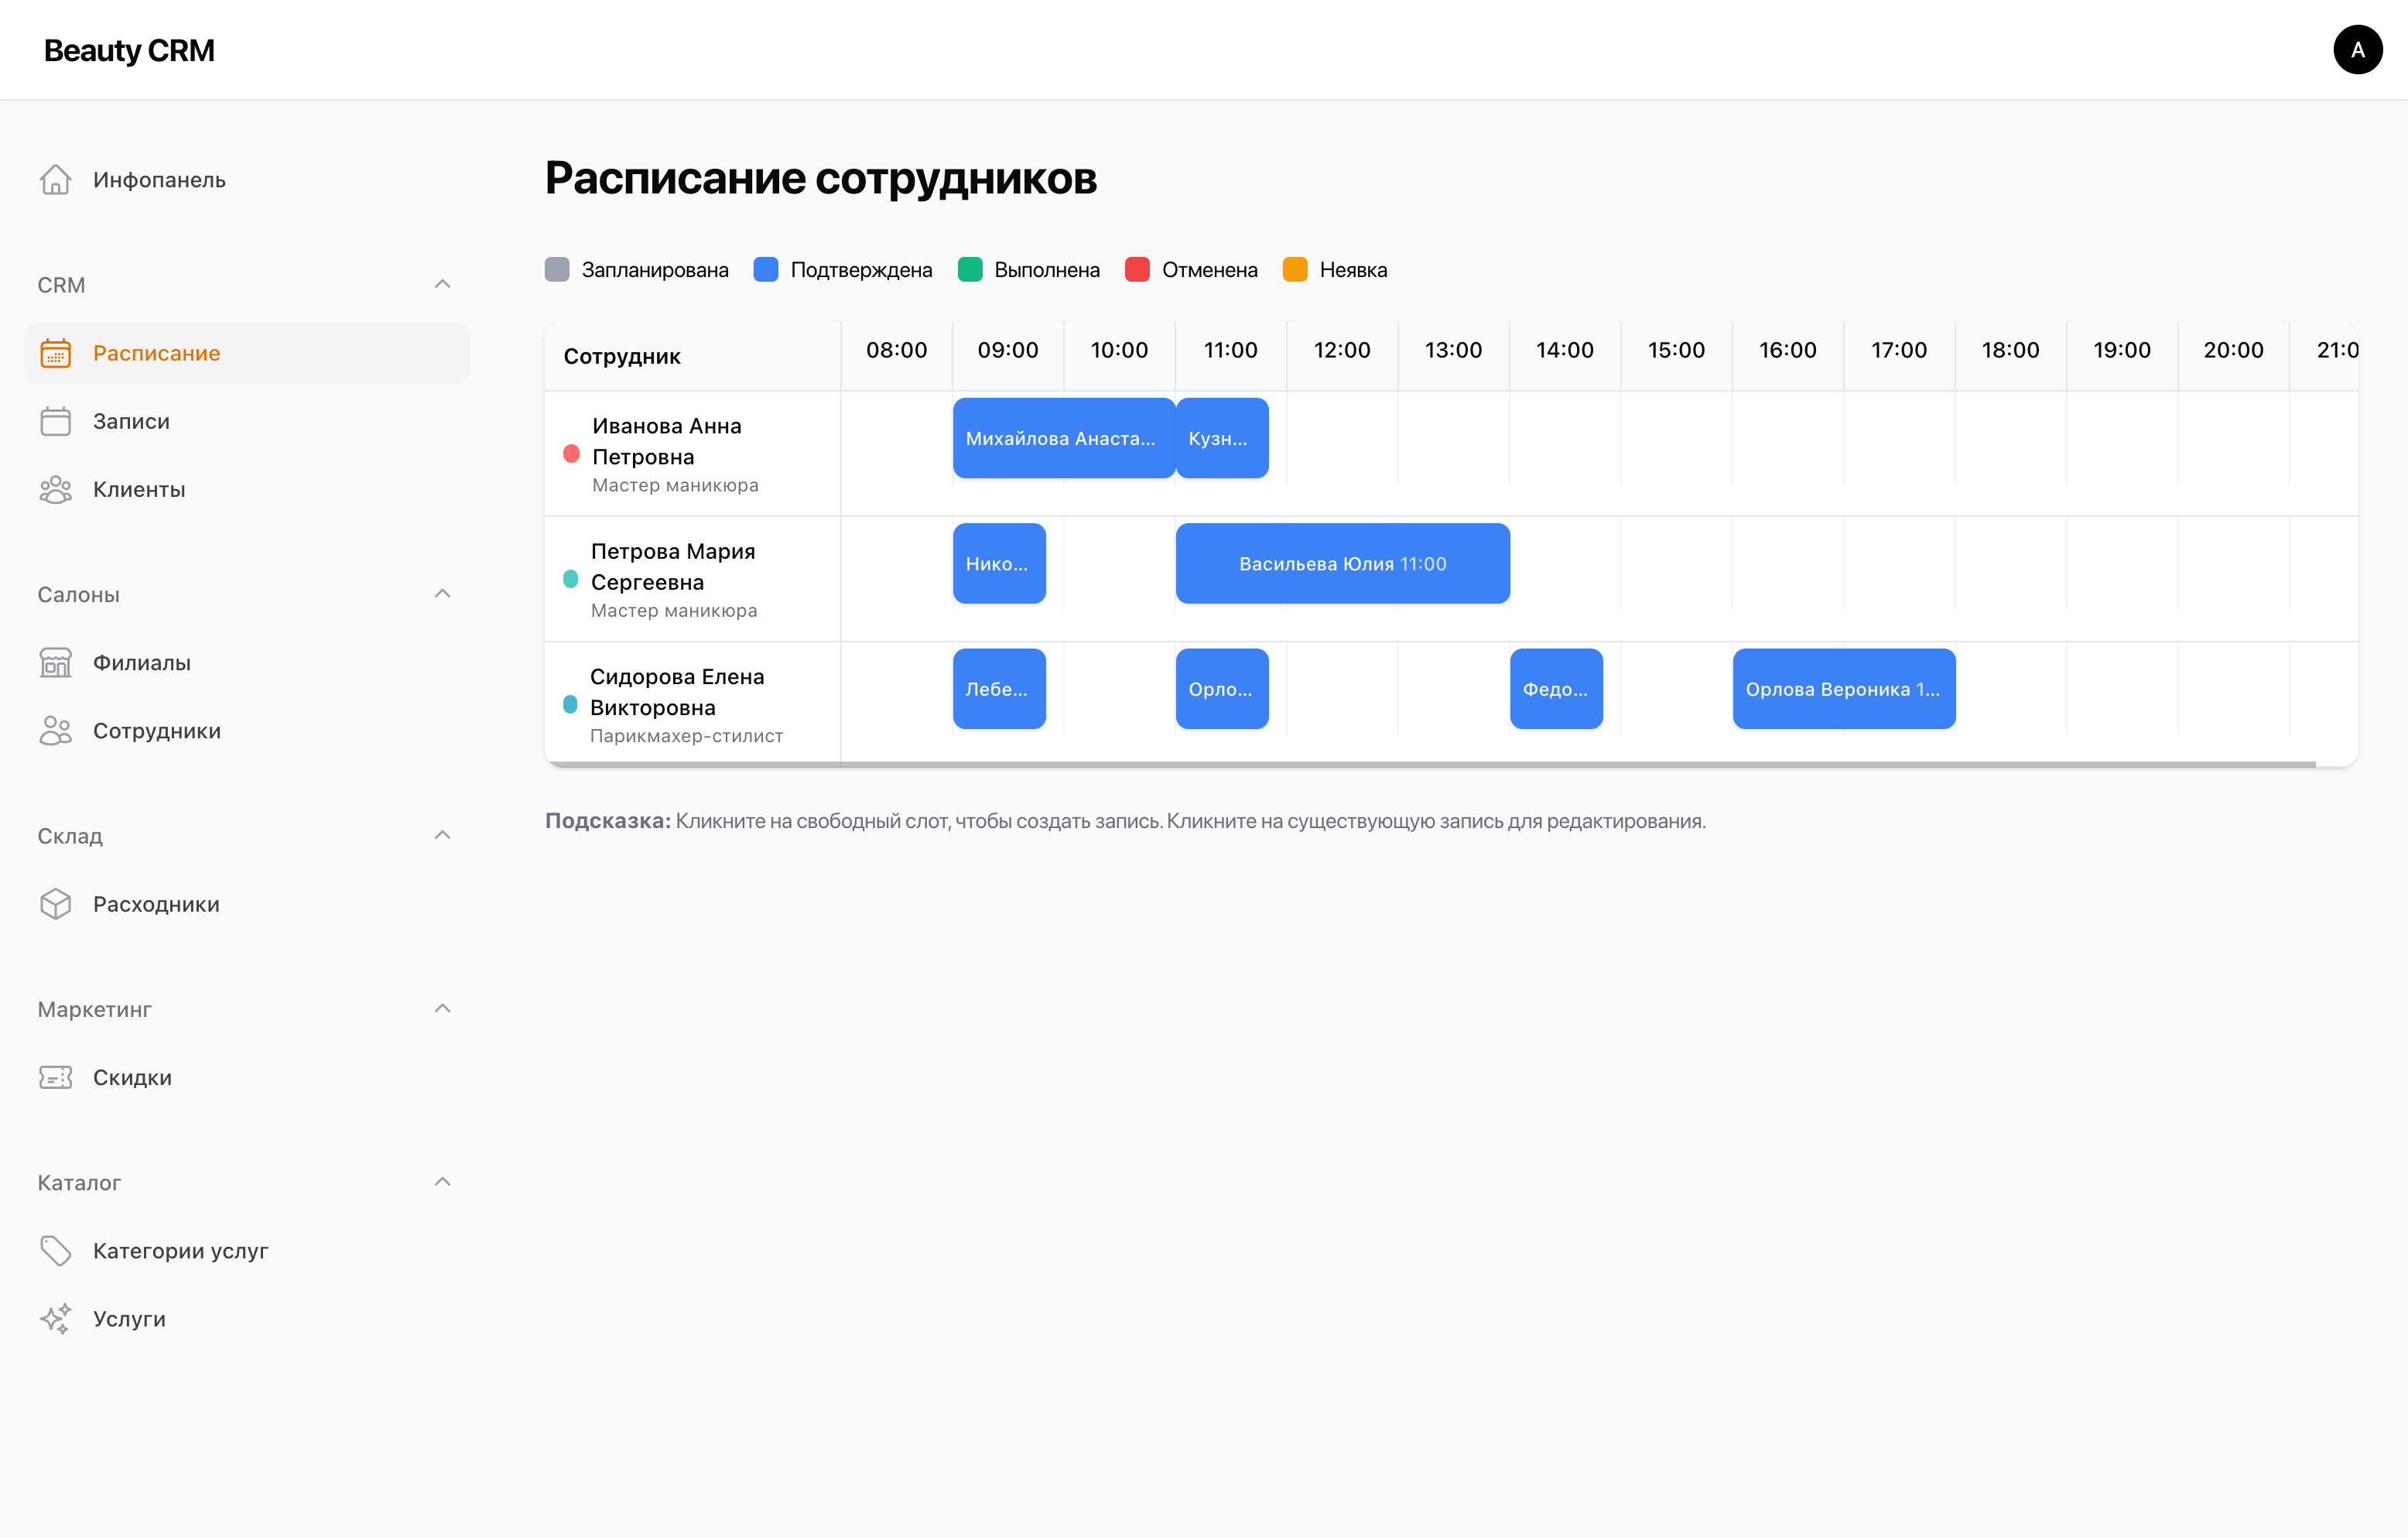Collapse the Салоны section chevron
The width and height of the screenshot is (2408, 1537).
[x=443, y=593]
